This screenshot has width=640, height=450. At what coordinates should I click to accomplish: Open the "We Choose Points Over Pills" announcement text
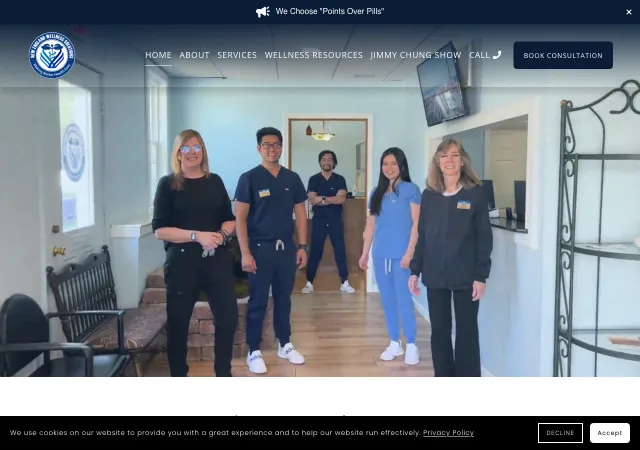tap(330, 11)
